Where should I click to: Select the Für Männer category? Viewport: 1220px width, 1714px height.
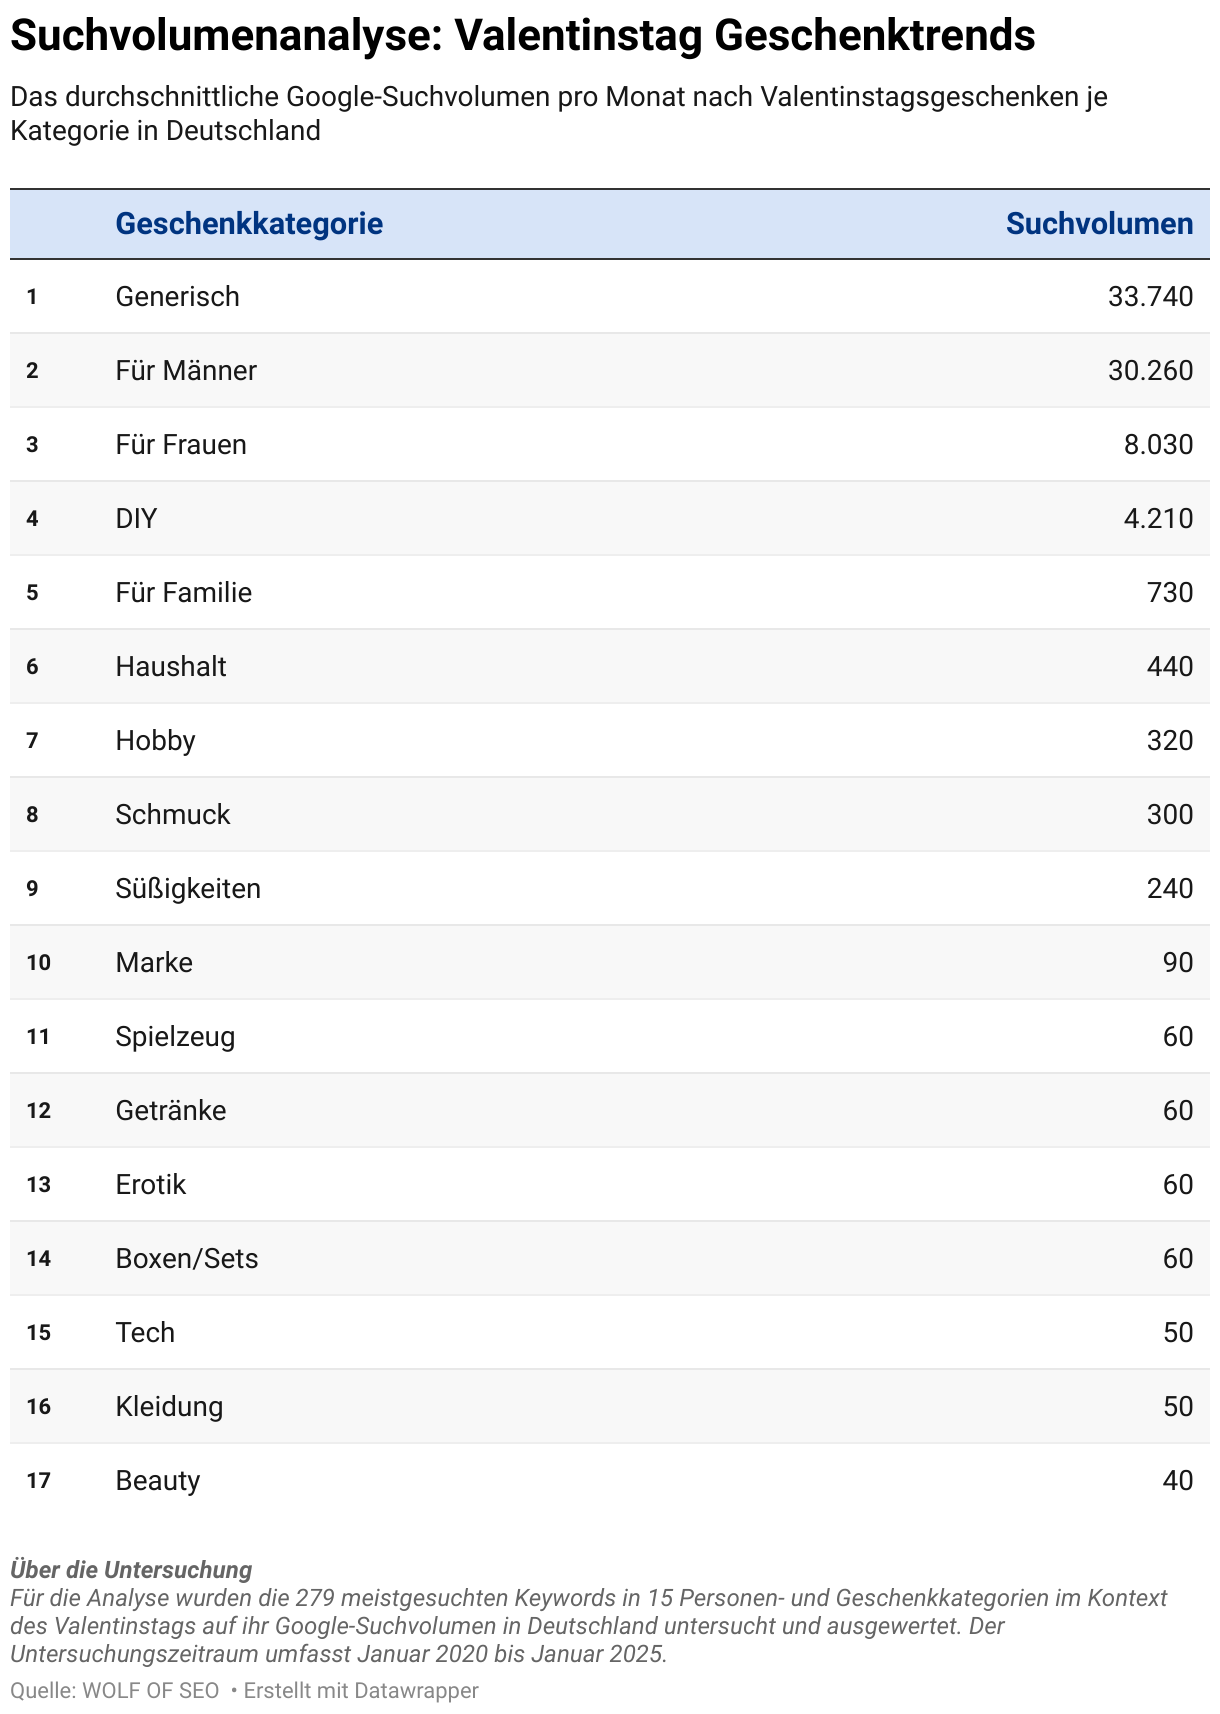[186, 370]
